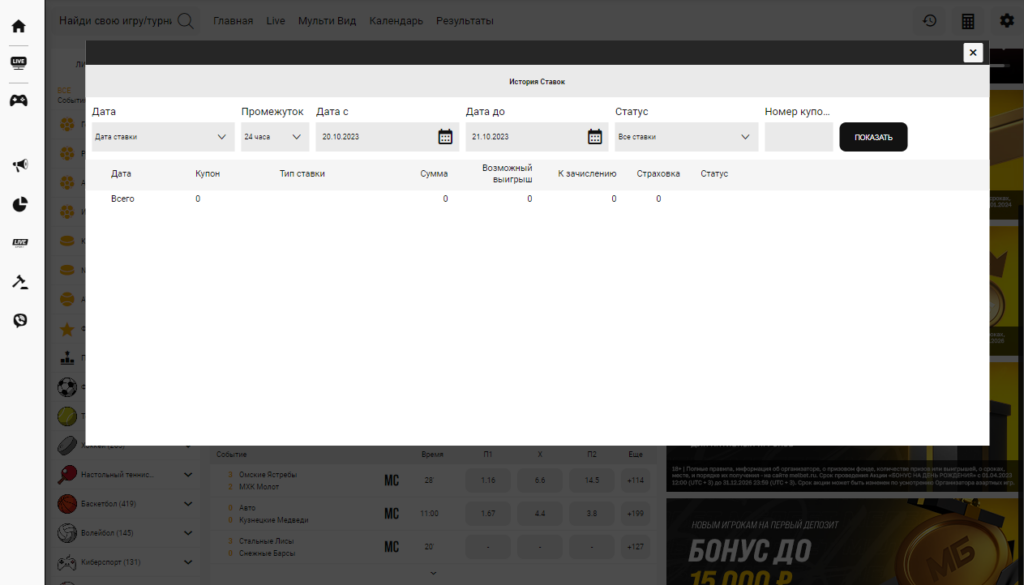Screen dimensions: 1024x585
Task: Expand the Настольный теннис category
Action: point(188,475)
